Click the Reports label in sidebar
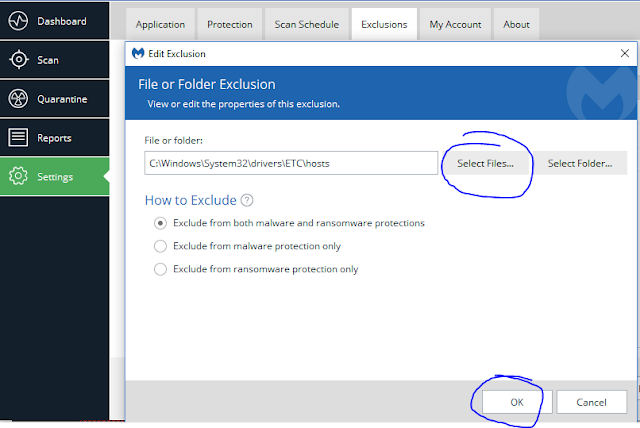The height and width of the screenshot is (428, 640). 54,138
